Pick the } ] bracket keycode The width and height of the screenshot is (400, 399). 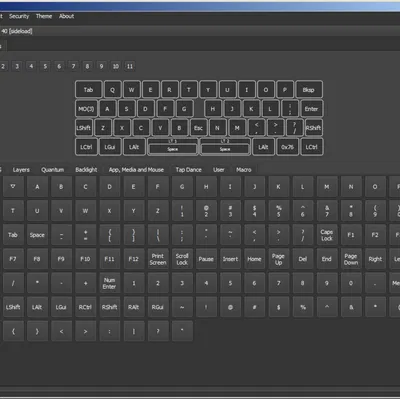[133, 235]
